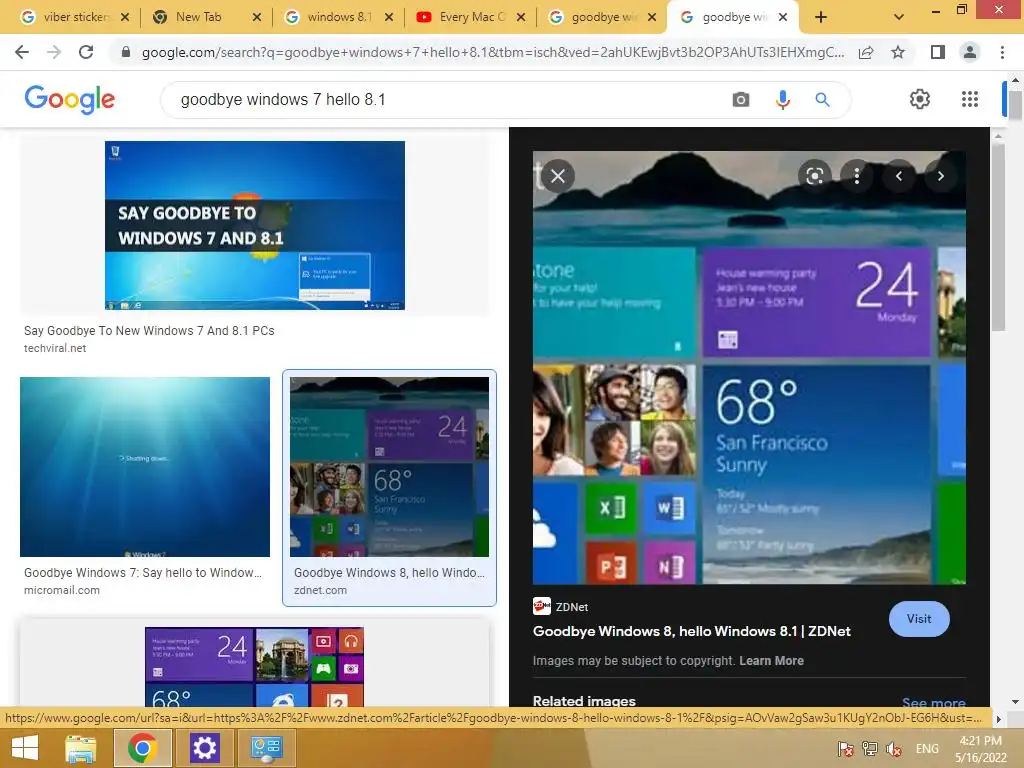Close the image preview panel
1024x768 pixels.
click(x=558, y=176)
